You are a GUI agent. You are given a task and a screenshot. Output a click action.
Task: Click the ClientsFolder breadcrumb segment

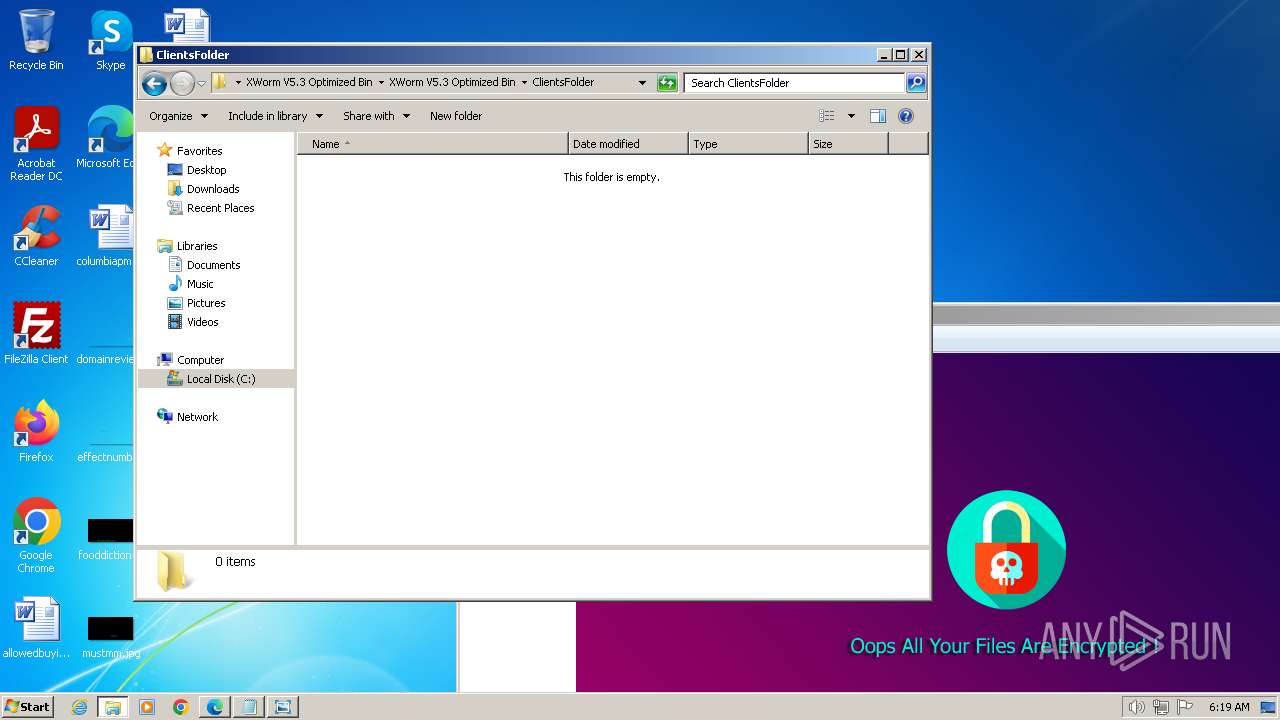(x=563, y=83)
